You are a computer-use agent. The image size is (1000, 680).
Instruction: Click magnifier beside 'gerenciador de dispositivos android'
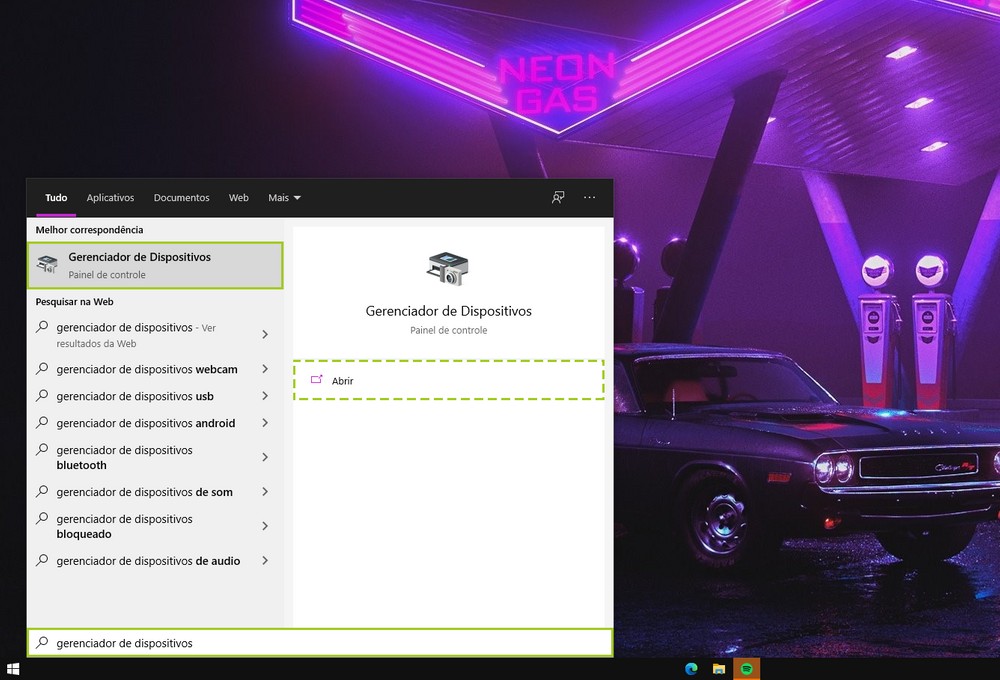pyautogui.click(x=42, y=422)
